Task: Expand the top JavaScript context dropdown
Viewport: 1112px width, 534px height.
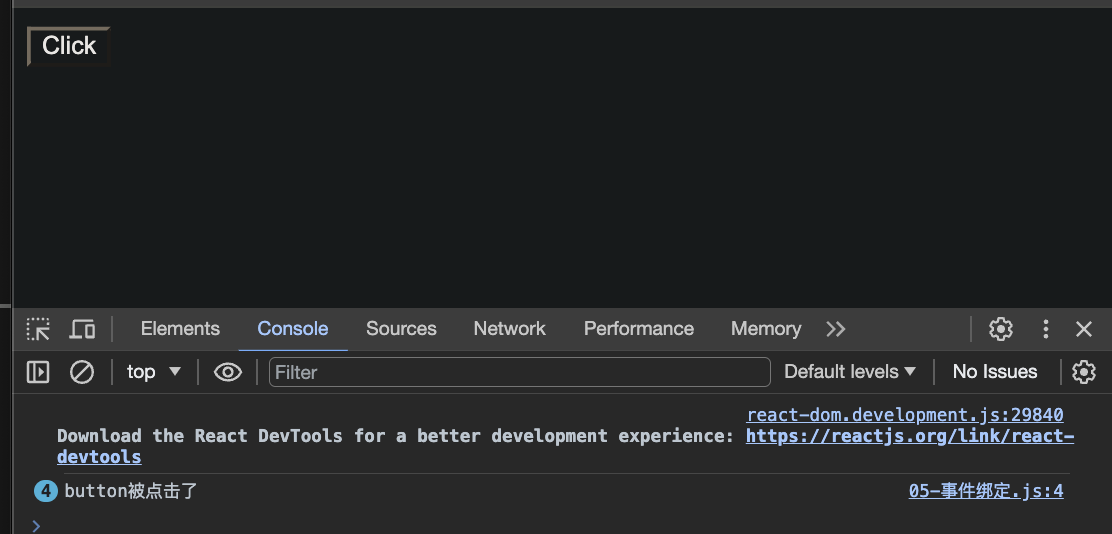Action: 154,372
